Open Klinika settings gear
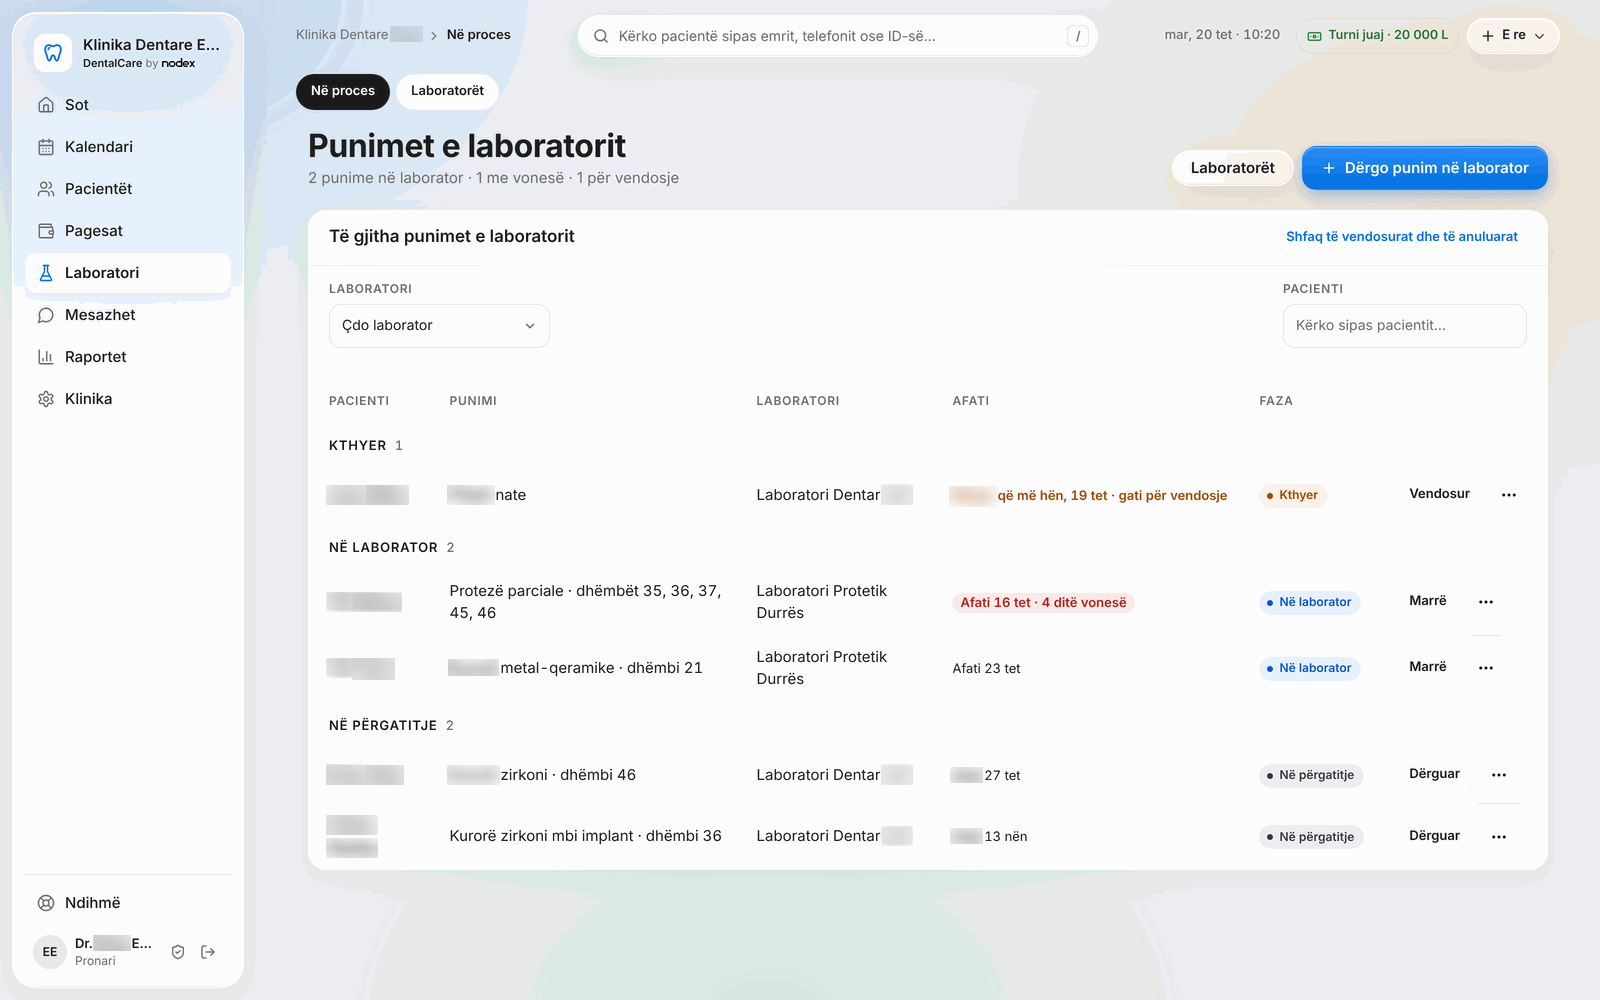This screenshot has width=1600, height=1000. (46, 399)
